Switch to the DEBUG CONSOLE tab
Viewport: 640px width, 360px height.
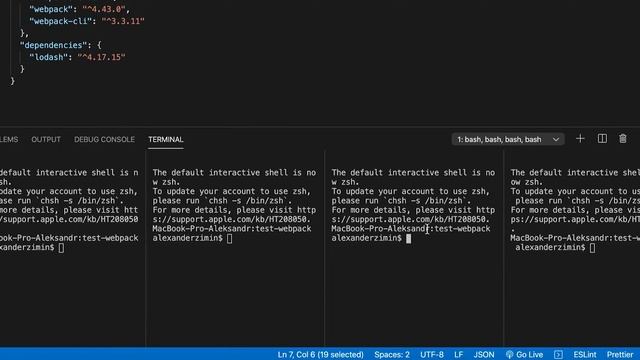pyautogui.click(x=104, y=140)
